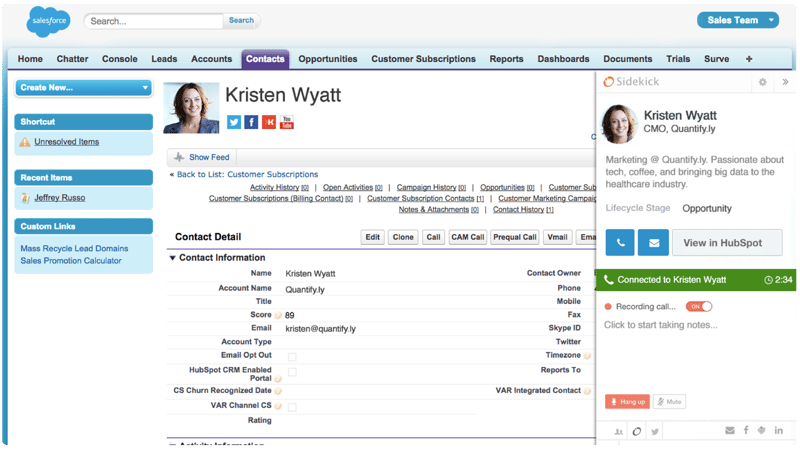Click the Prequal Call button
Viewport: 800px width, 451px height.
(x=515, y=237)
